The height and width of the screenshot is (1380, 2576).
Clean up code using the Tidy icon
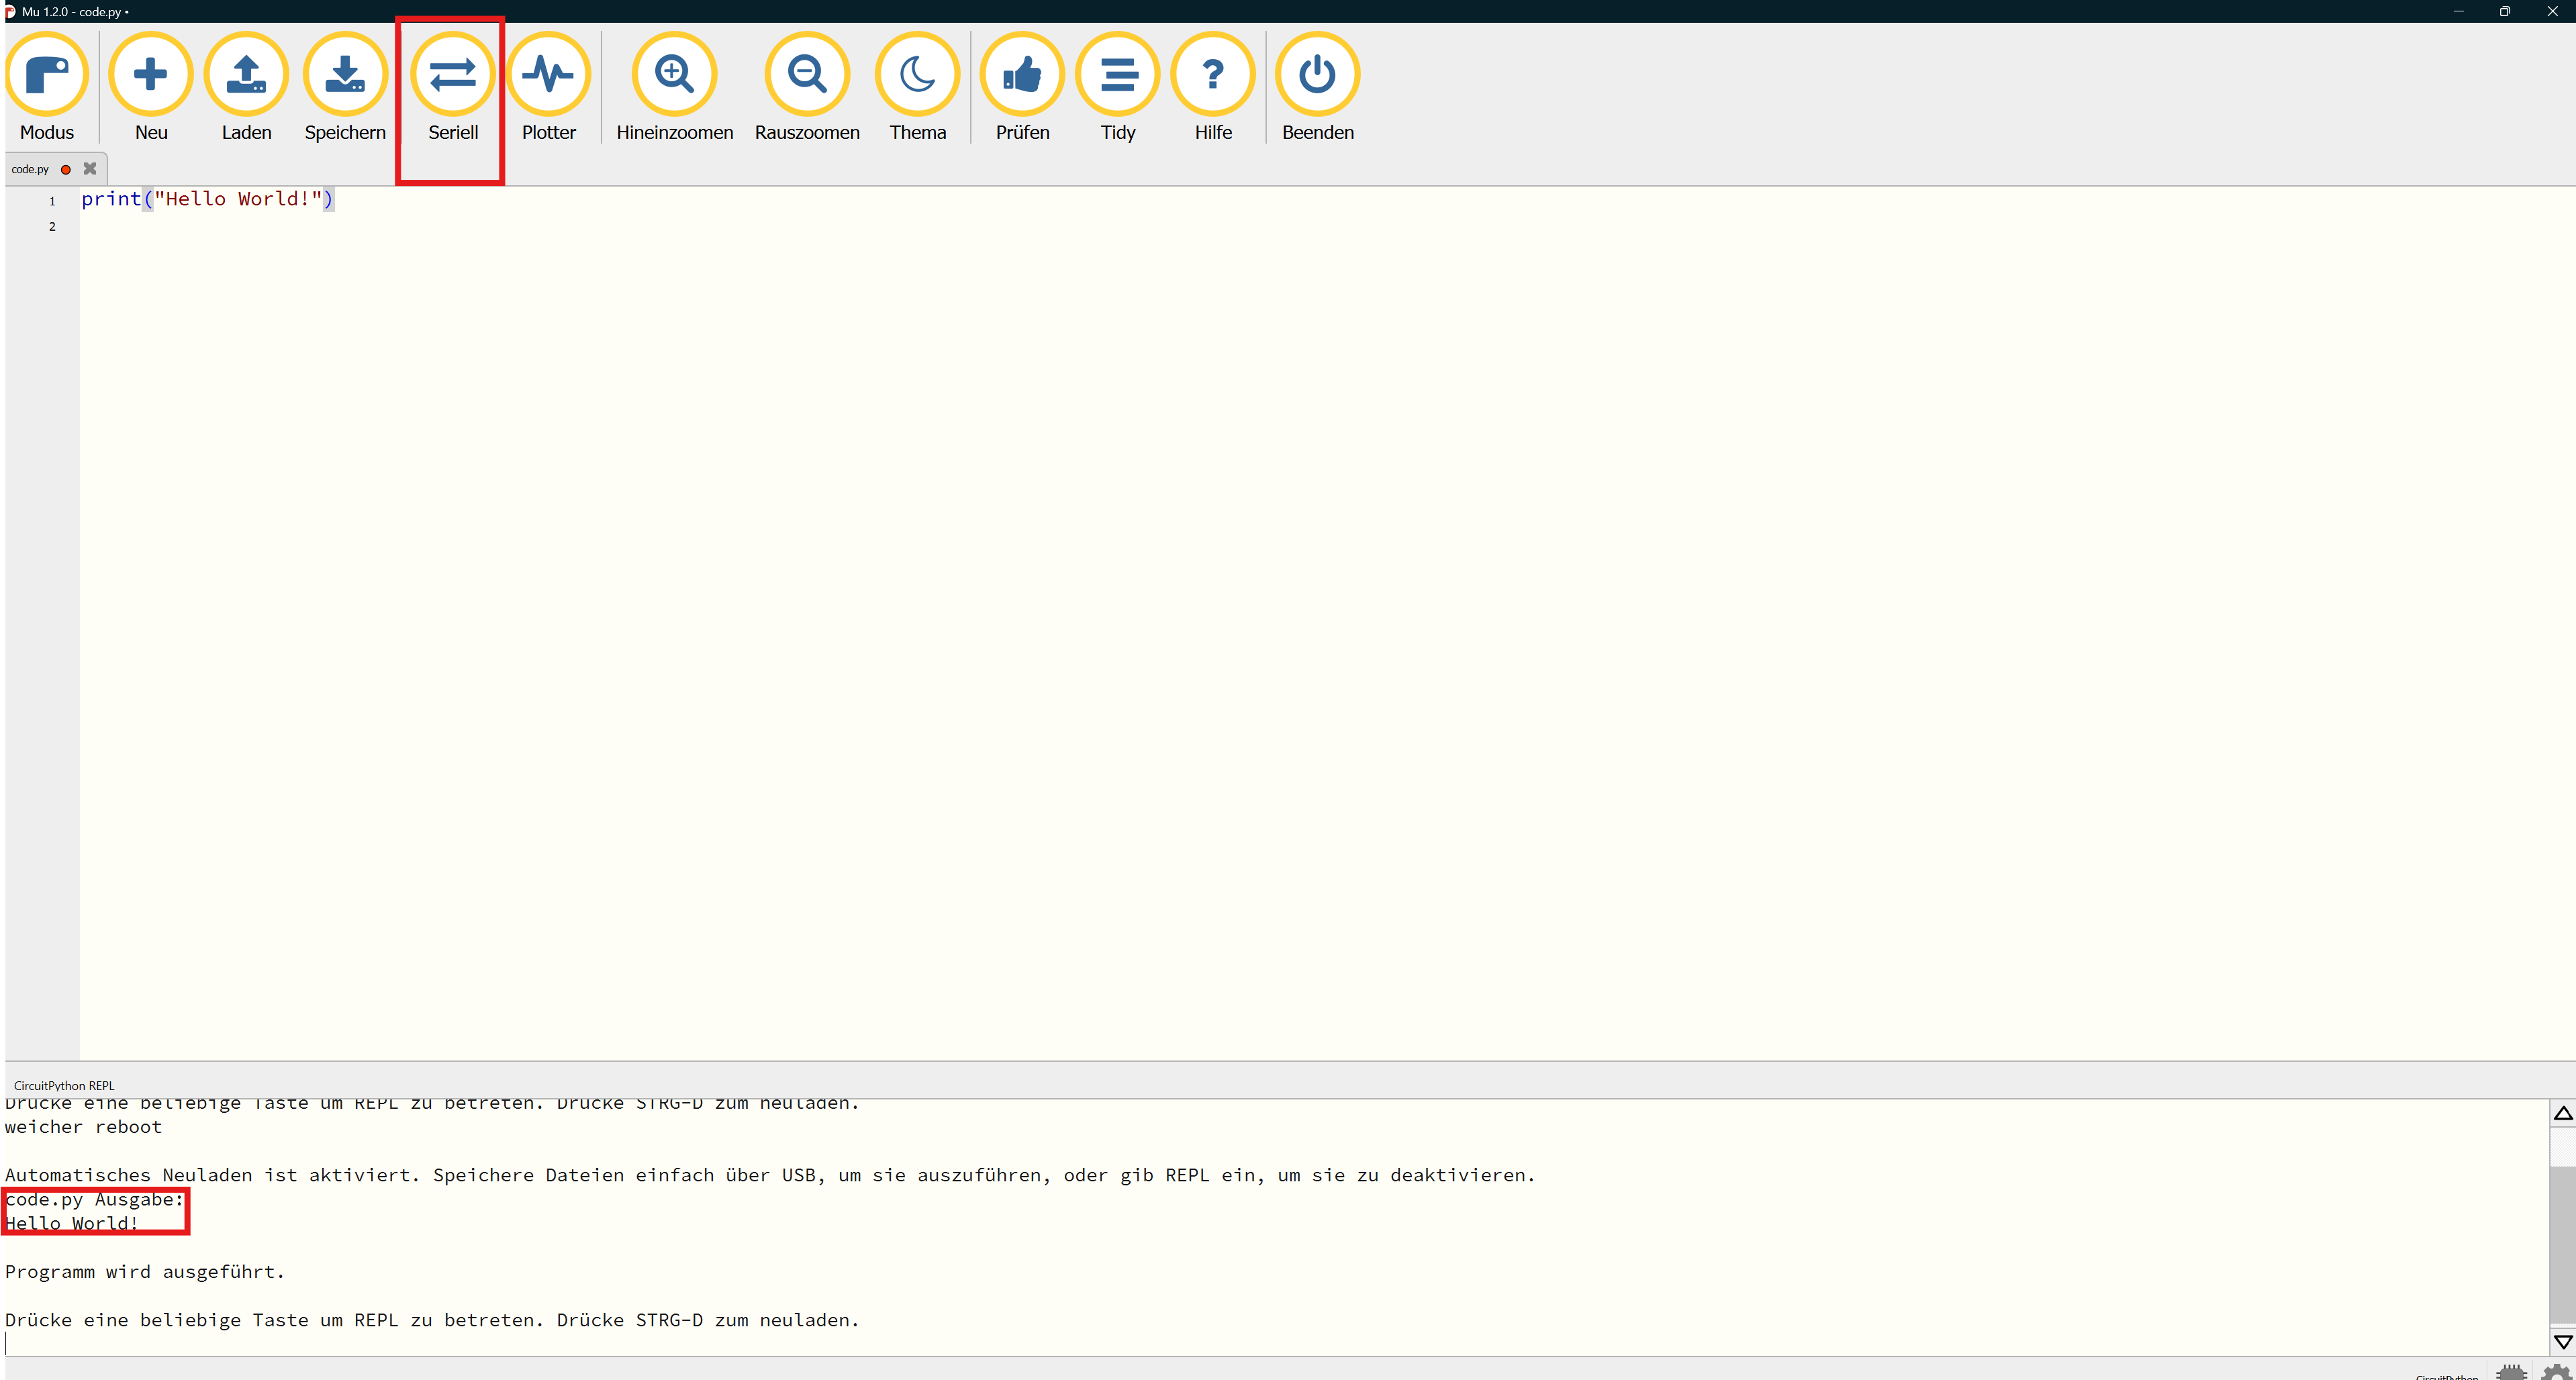[1117, 75]
